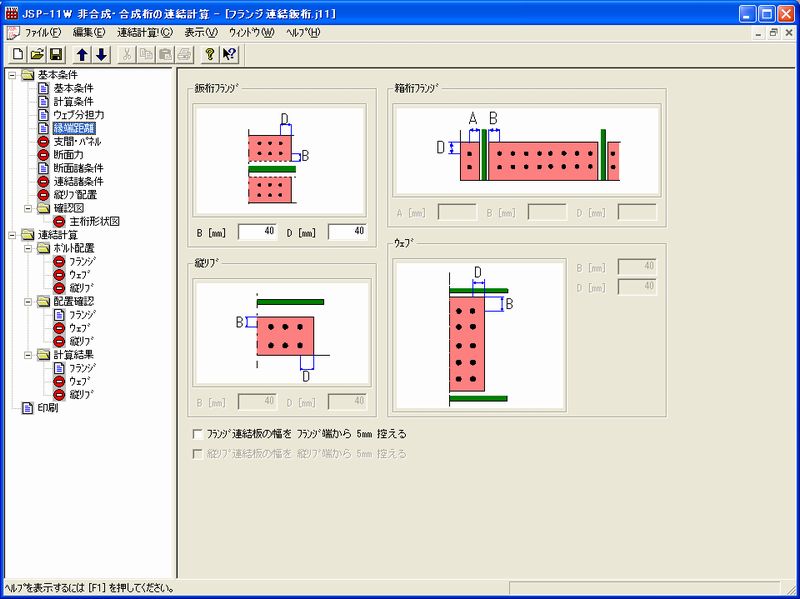Collapse the 連結計算 tree folder
This screenshot has width=800, height=599.
click(x=12, y=234)
